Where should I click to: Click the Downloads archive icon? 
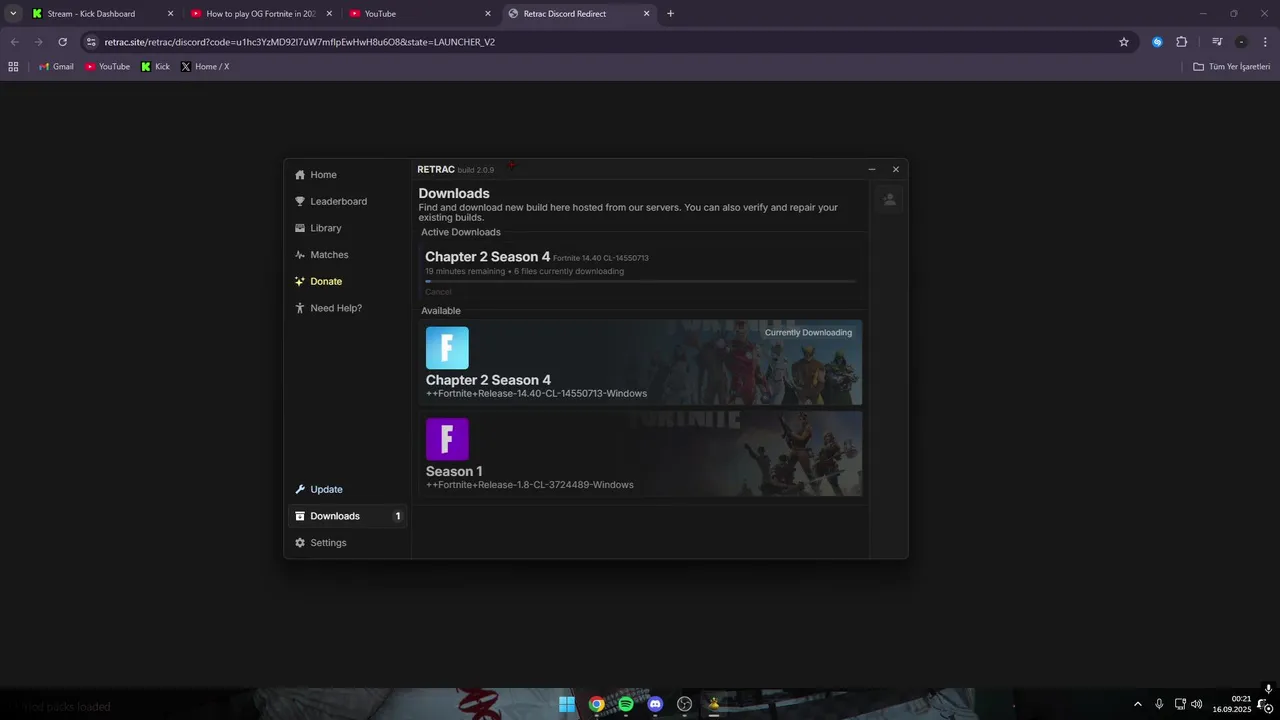pyautogui.click(x=300, y=516)
